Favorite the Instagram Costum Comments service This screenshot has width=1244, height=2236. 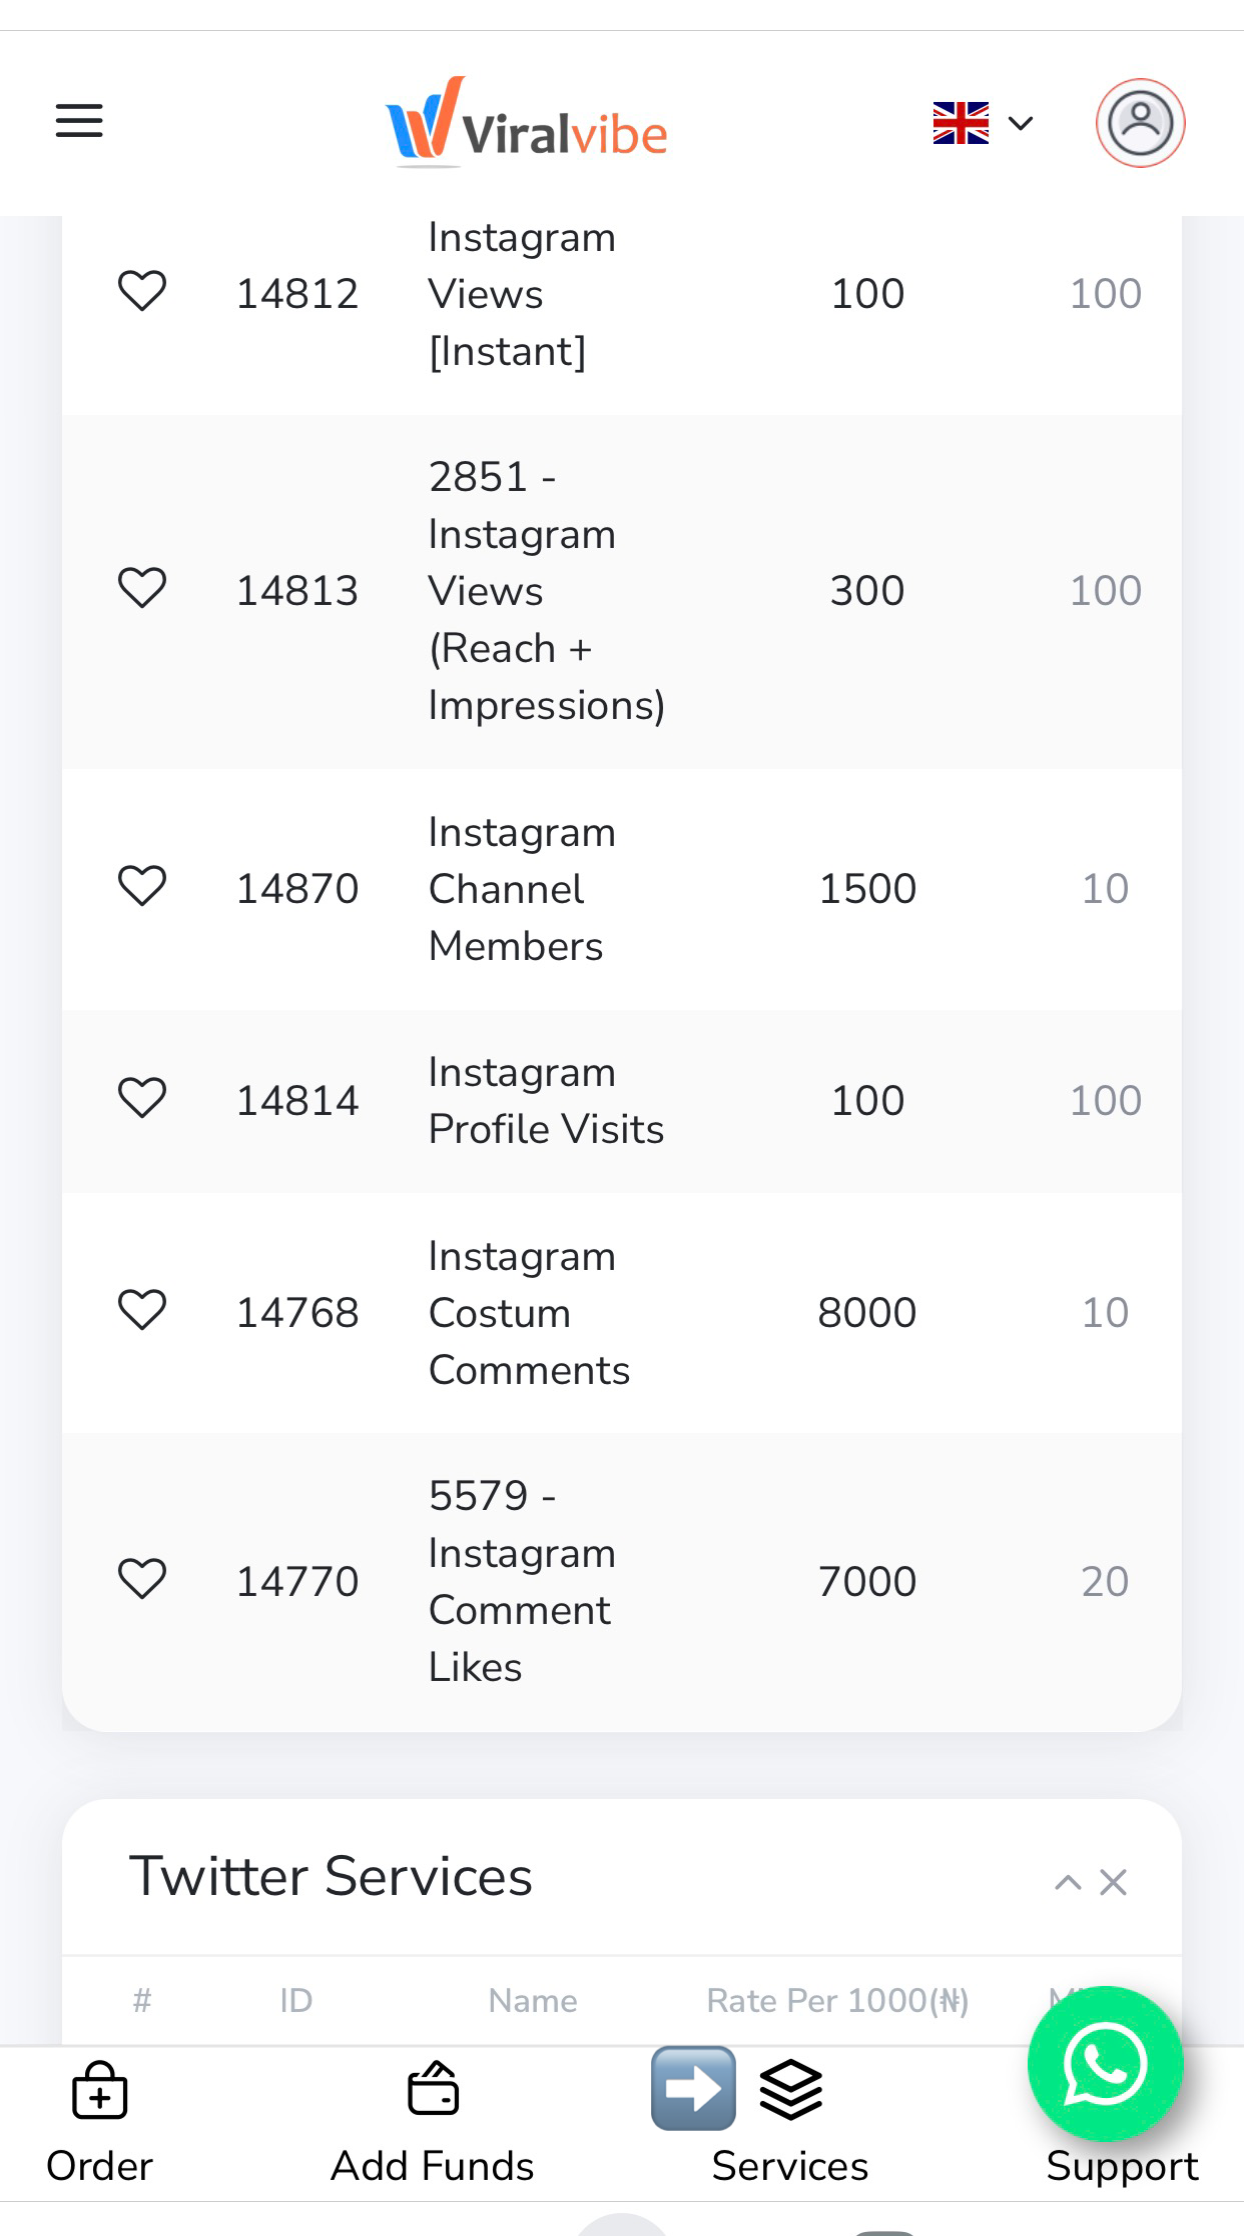pyautogui.click(x=142, y=1310)
